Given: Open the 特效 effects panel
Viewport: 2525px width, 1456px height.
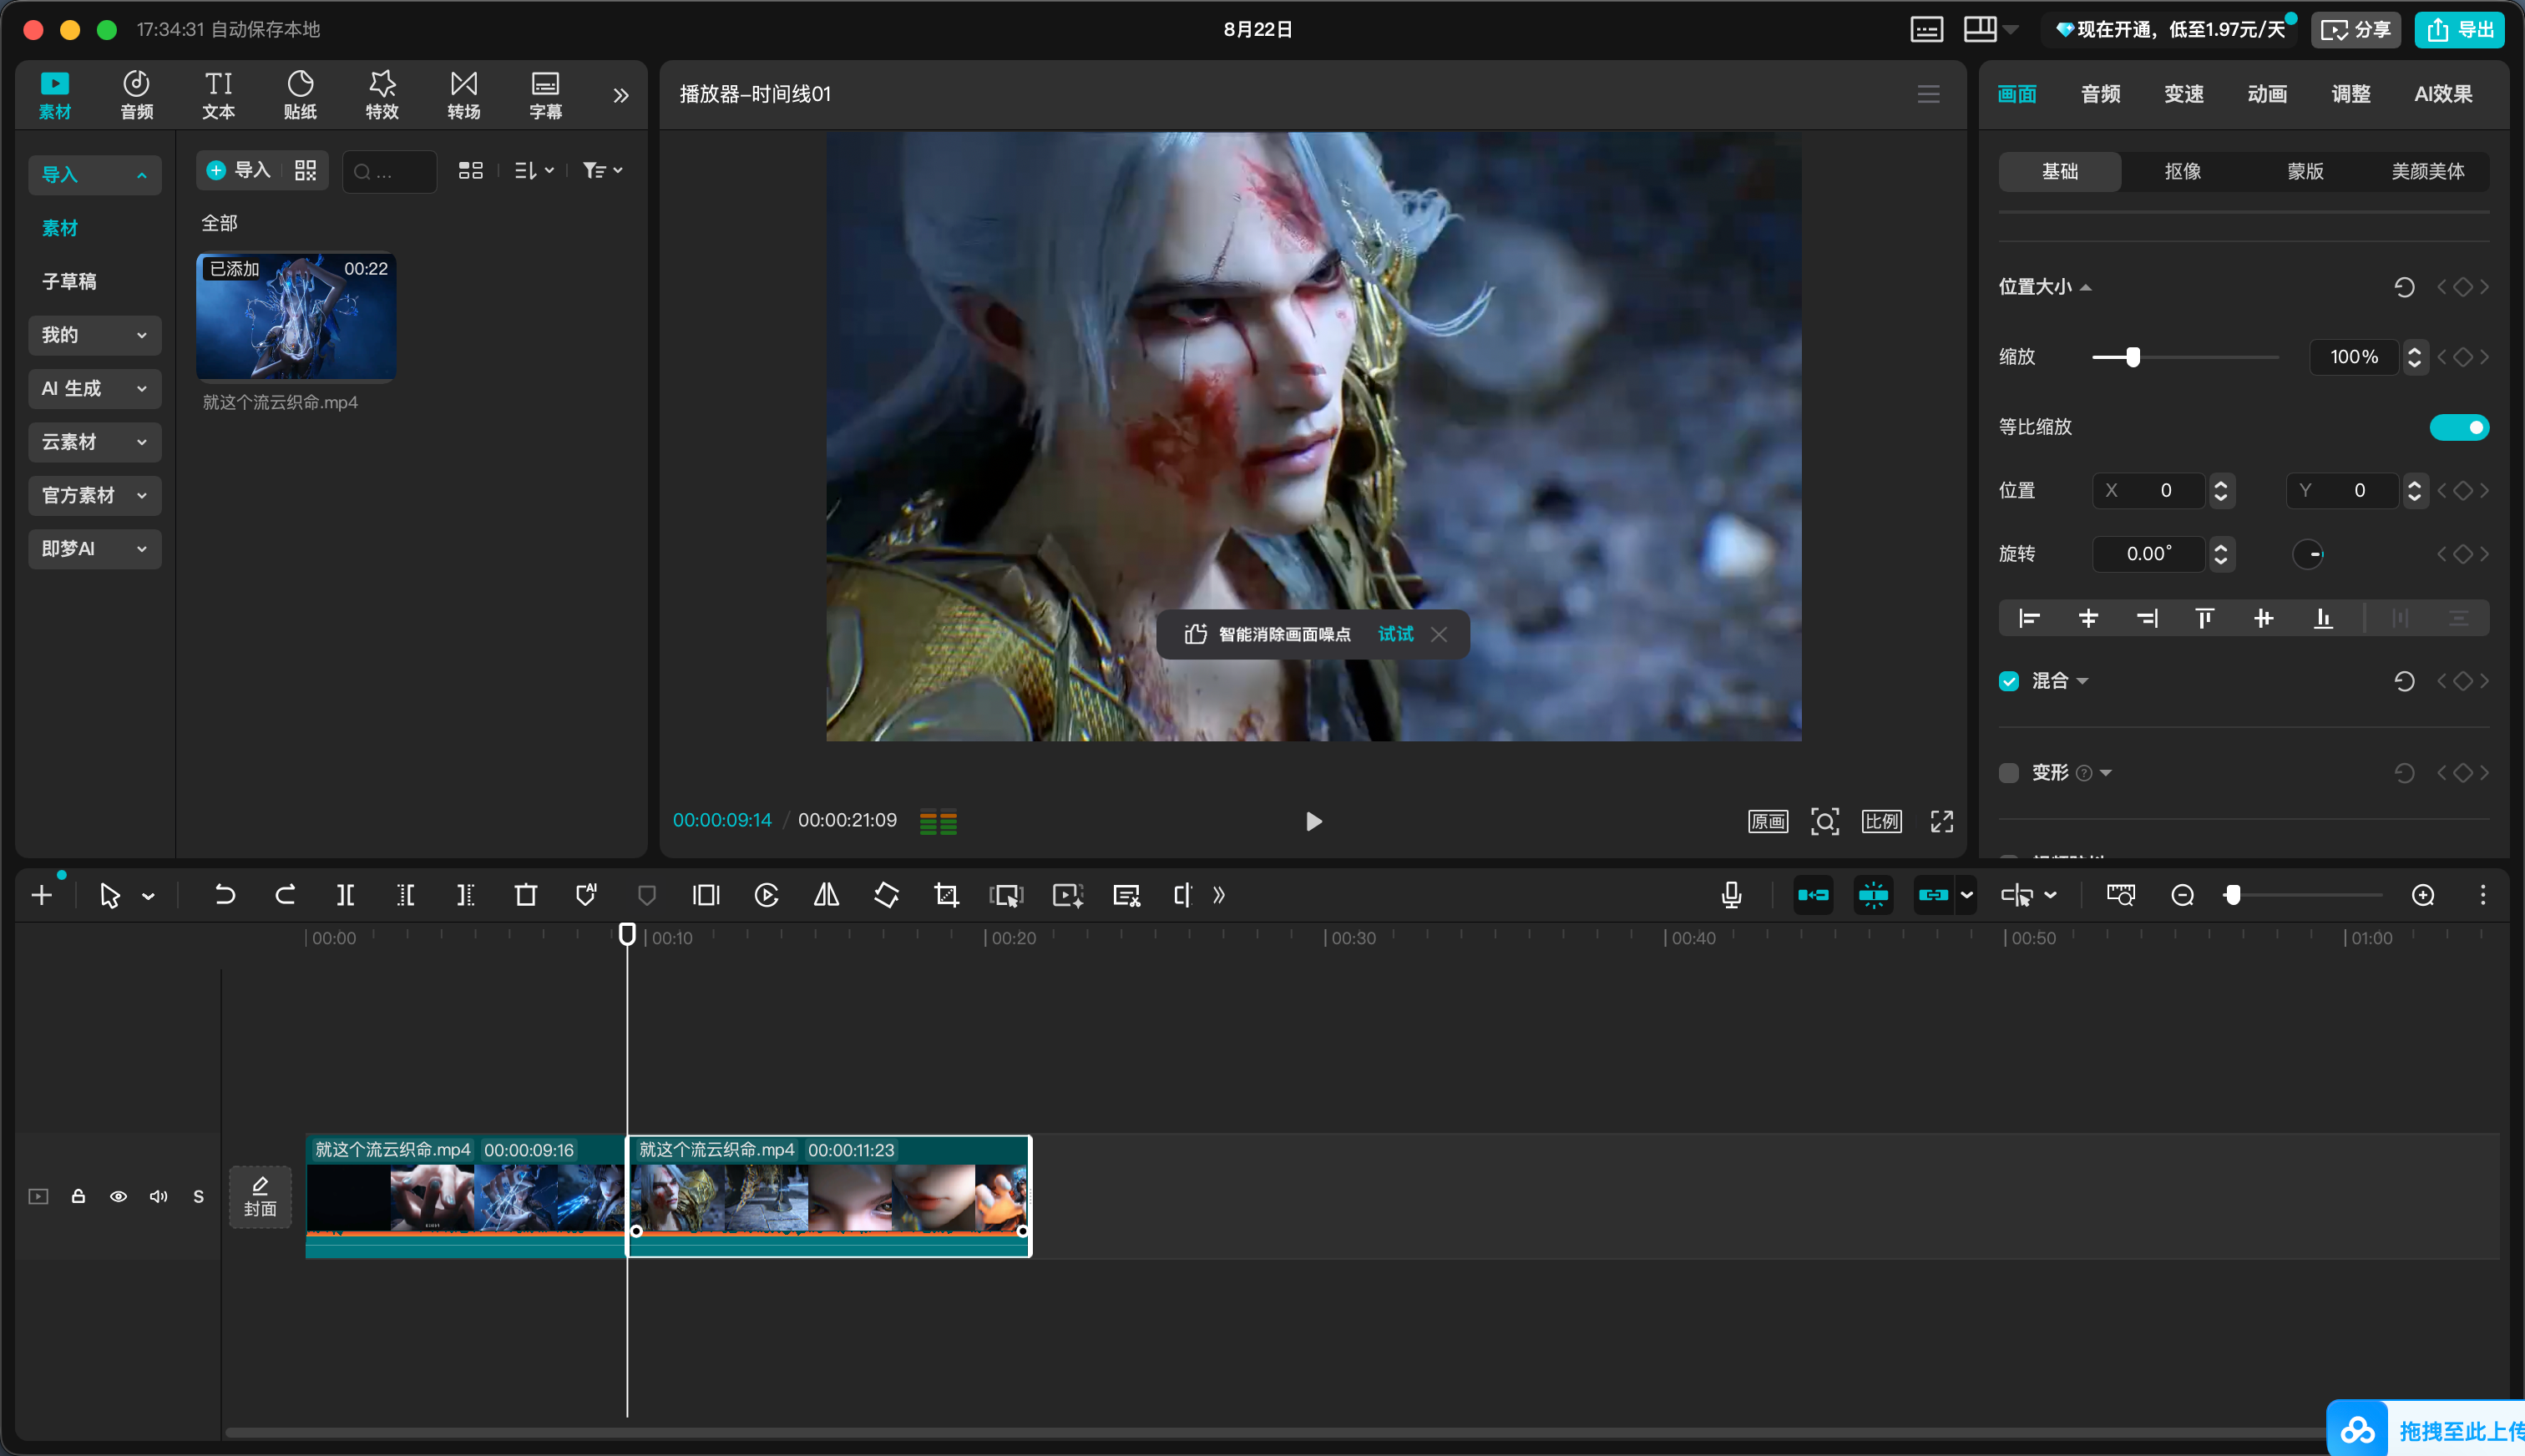Looking at the screenshot, I should pyautogui.click(x=382, y=95).
